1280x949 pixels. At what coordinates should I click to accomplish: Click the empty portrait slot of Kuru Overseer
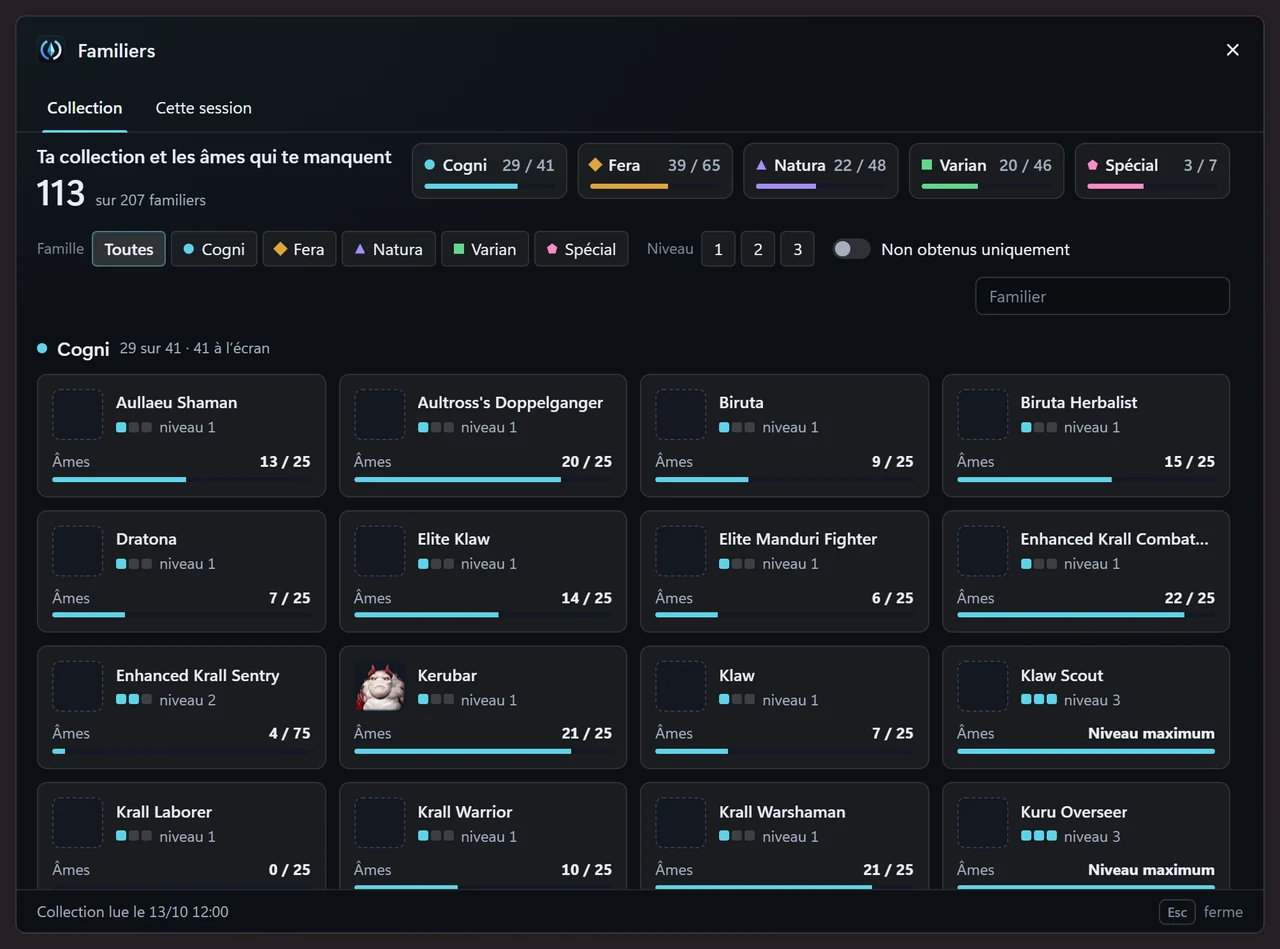click(x=983, y=823)
